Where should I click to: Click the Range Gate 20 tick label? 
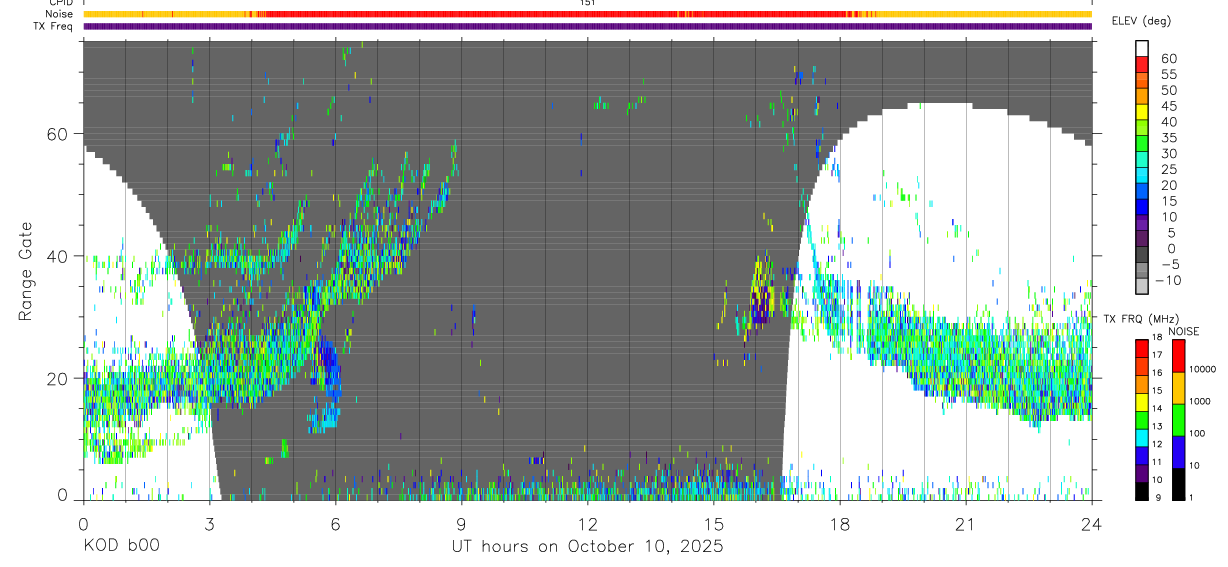(56, 378)
